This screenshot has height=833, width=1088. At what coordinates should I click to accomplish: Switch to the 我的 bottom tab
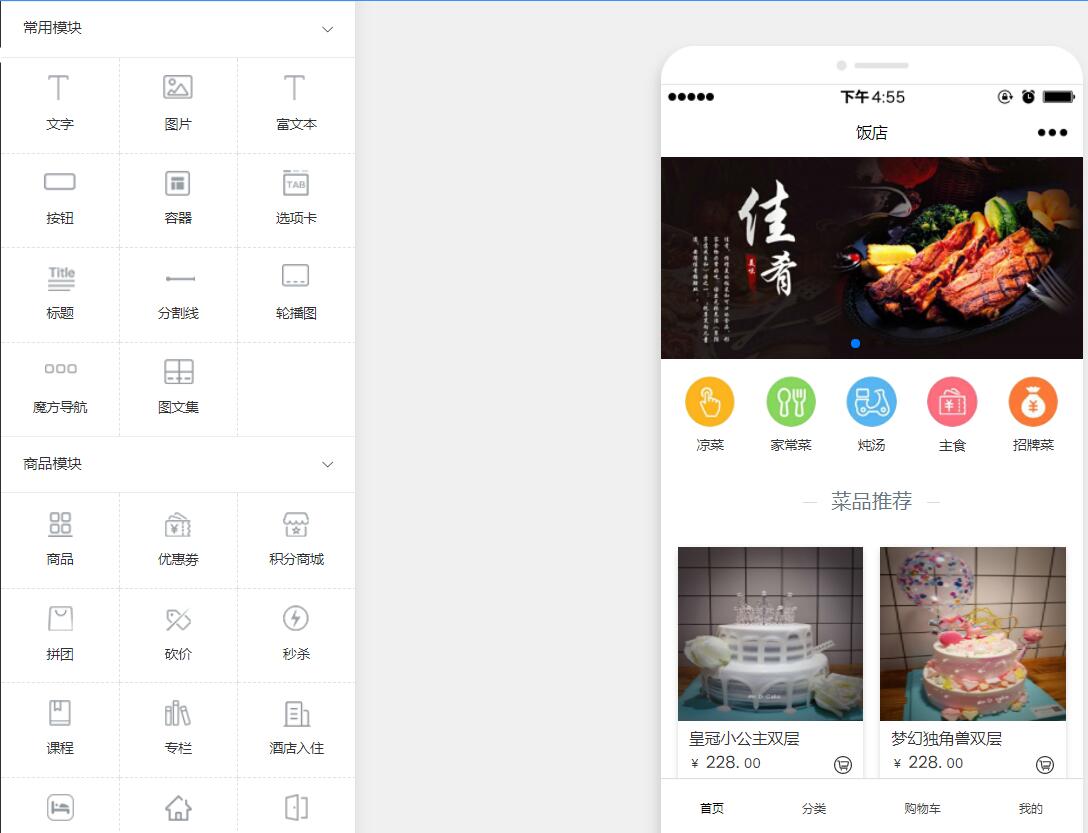pyautogui.click(x=1030, y=808)
